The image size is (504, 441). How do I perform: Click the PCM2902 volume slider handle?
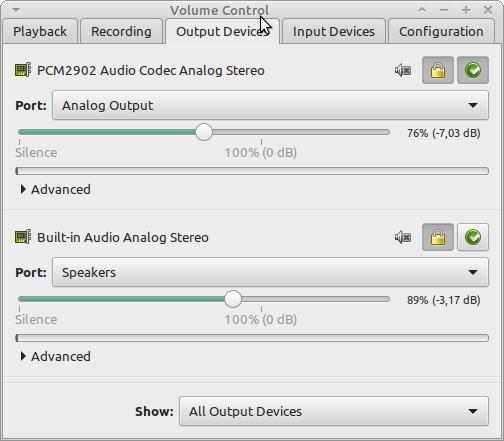point(204,132)
